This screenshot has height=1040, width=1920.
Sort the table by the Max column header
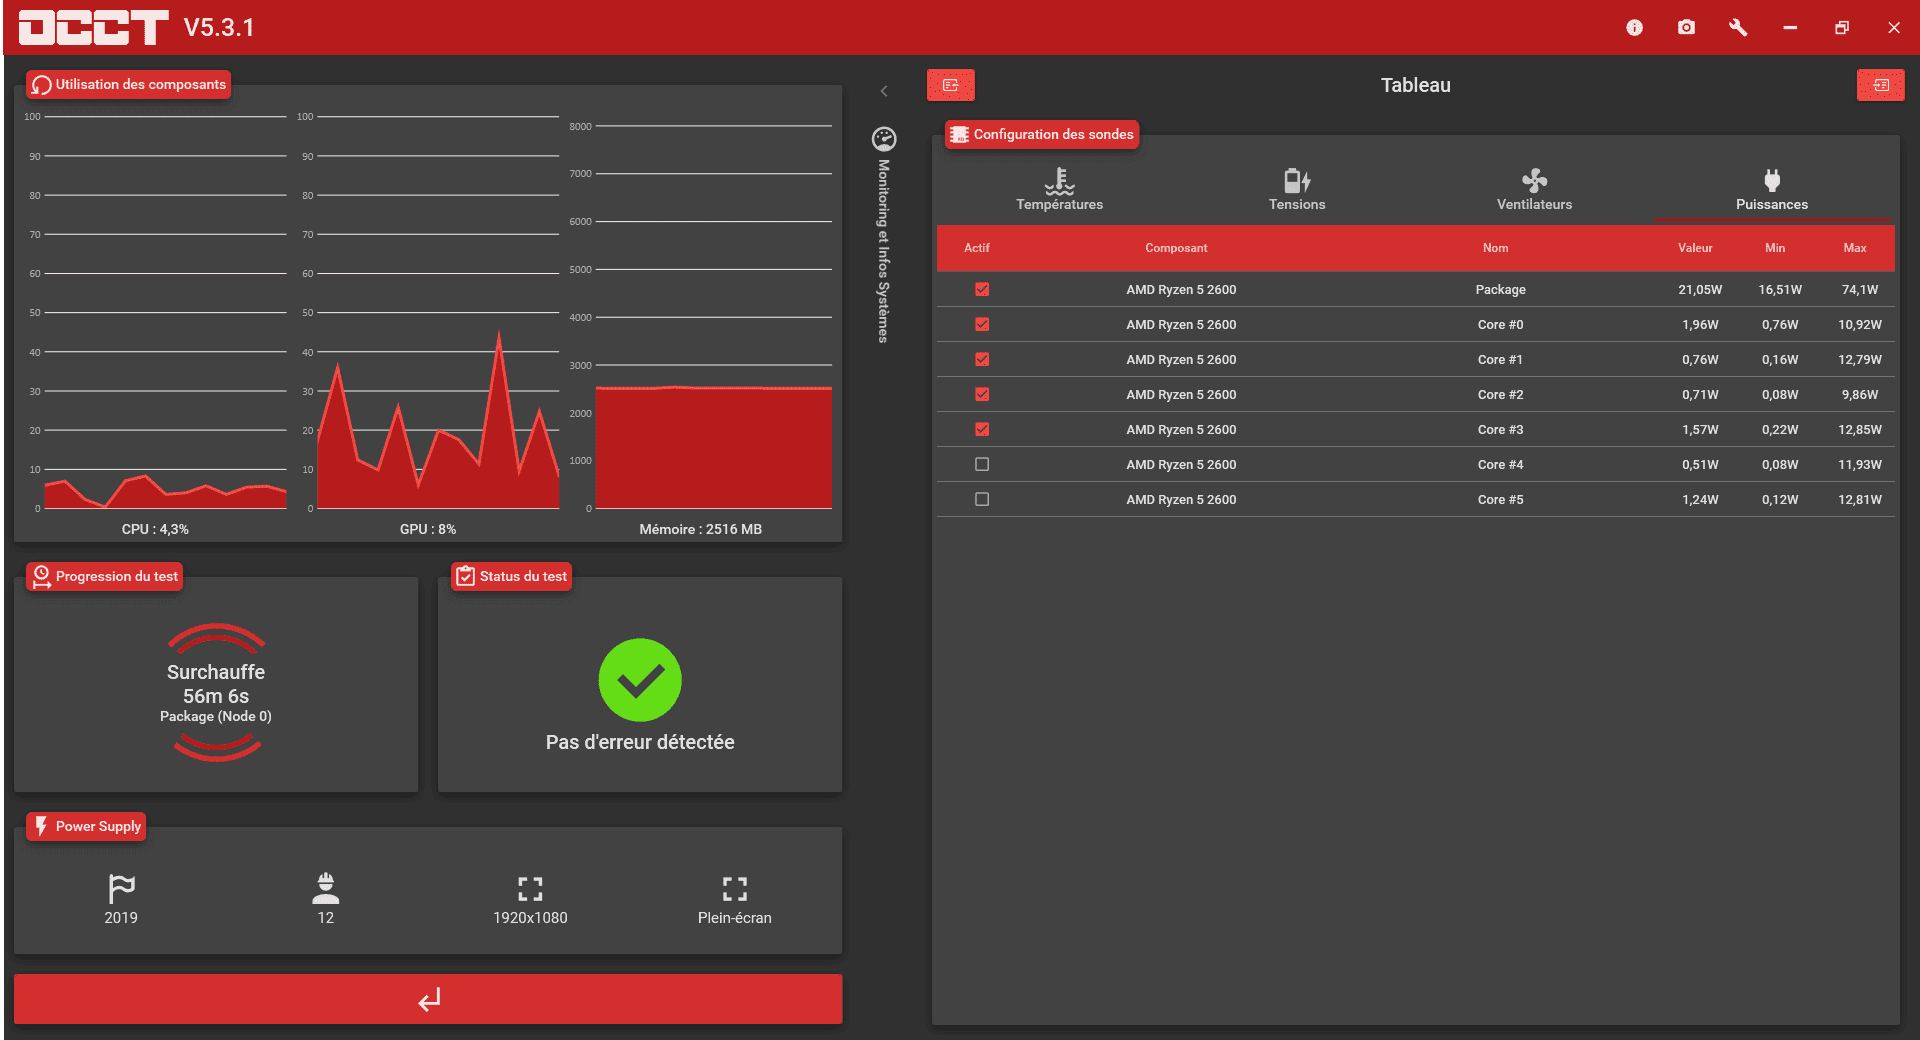[x=1854, y=248]
